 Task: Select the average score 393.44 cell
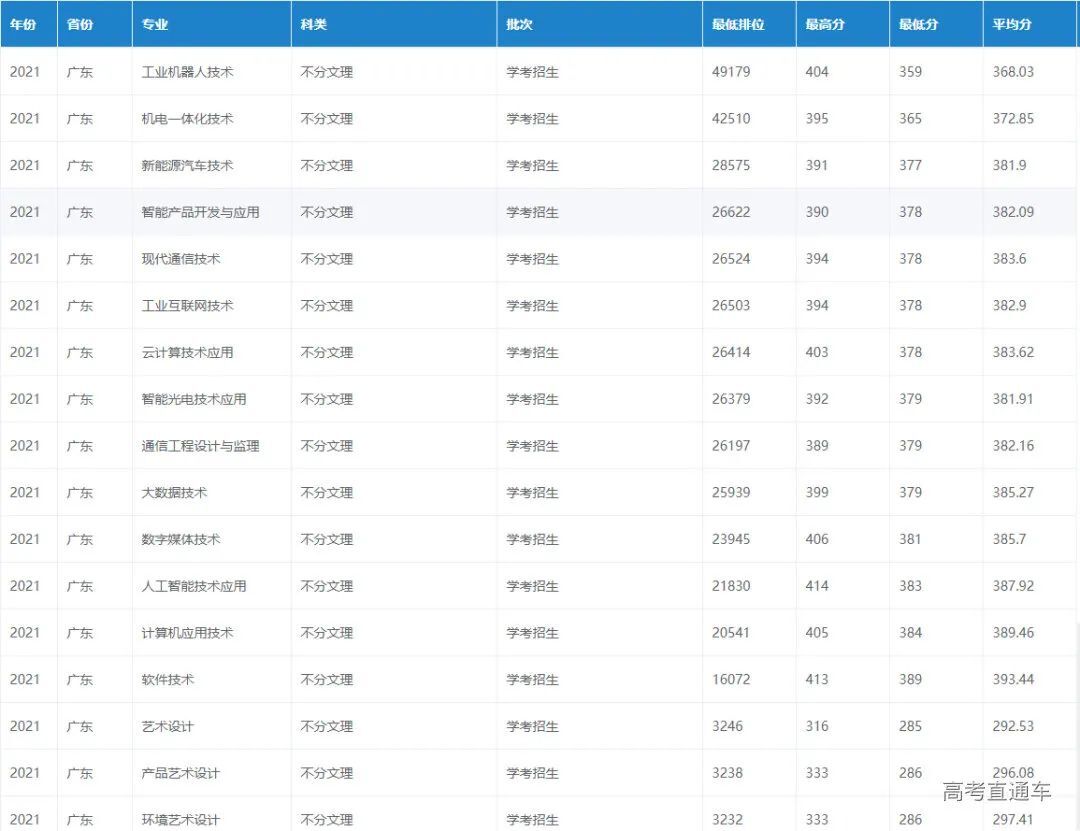coord(1013,680)
